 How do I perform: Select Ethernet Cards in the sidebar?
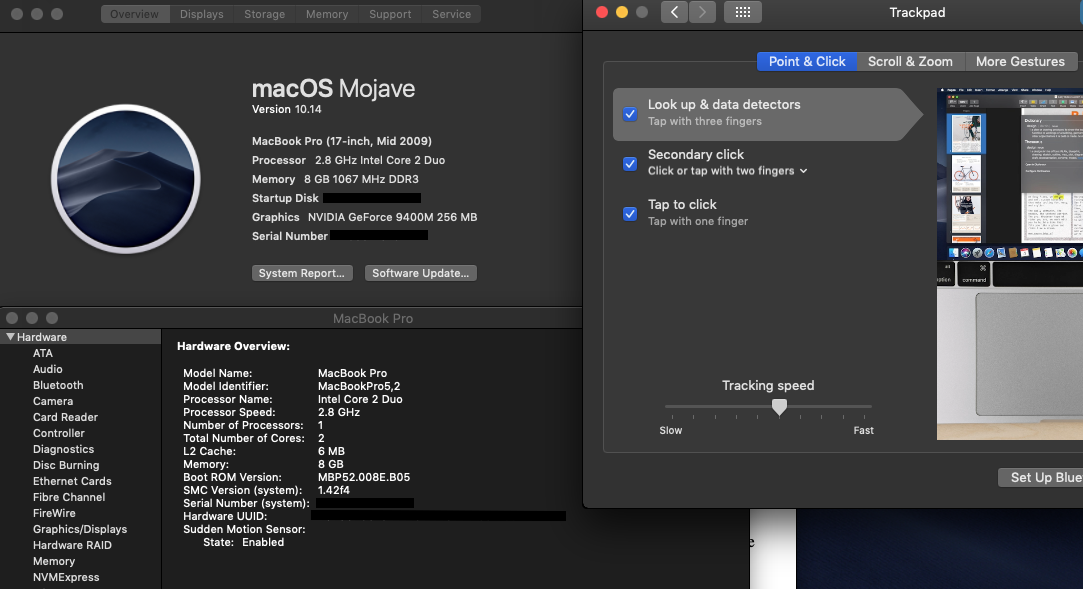tap(73, 481)
